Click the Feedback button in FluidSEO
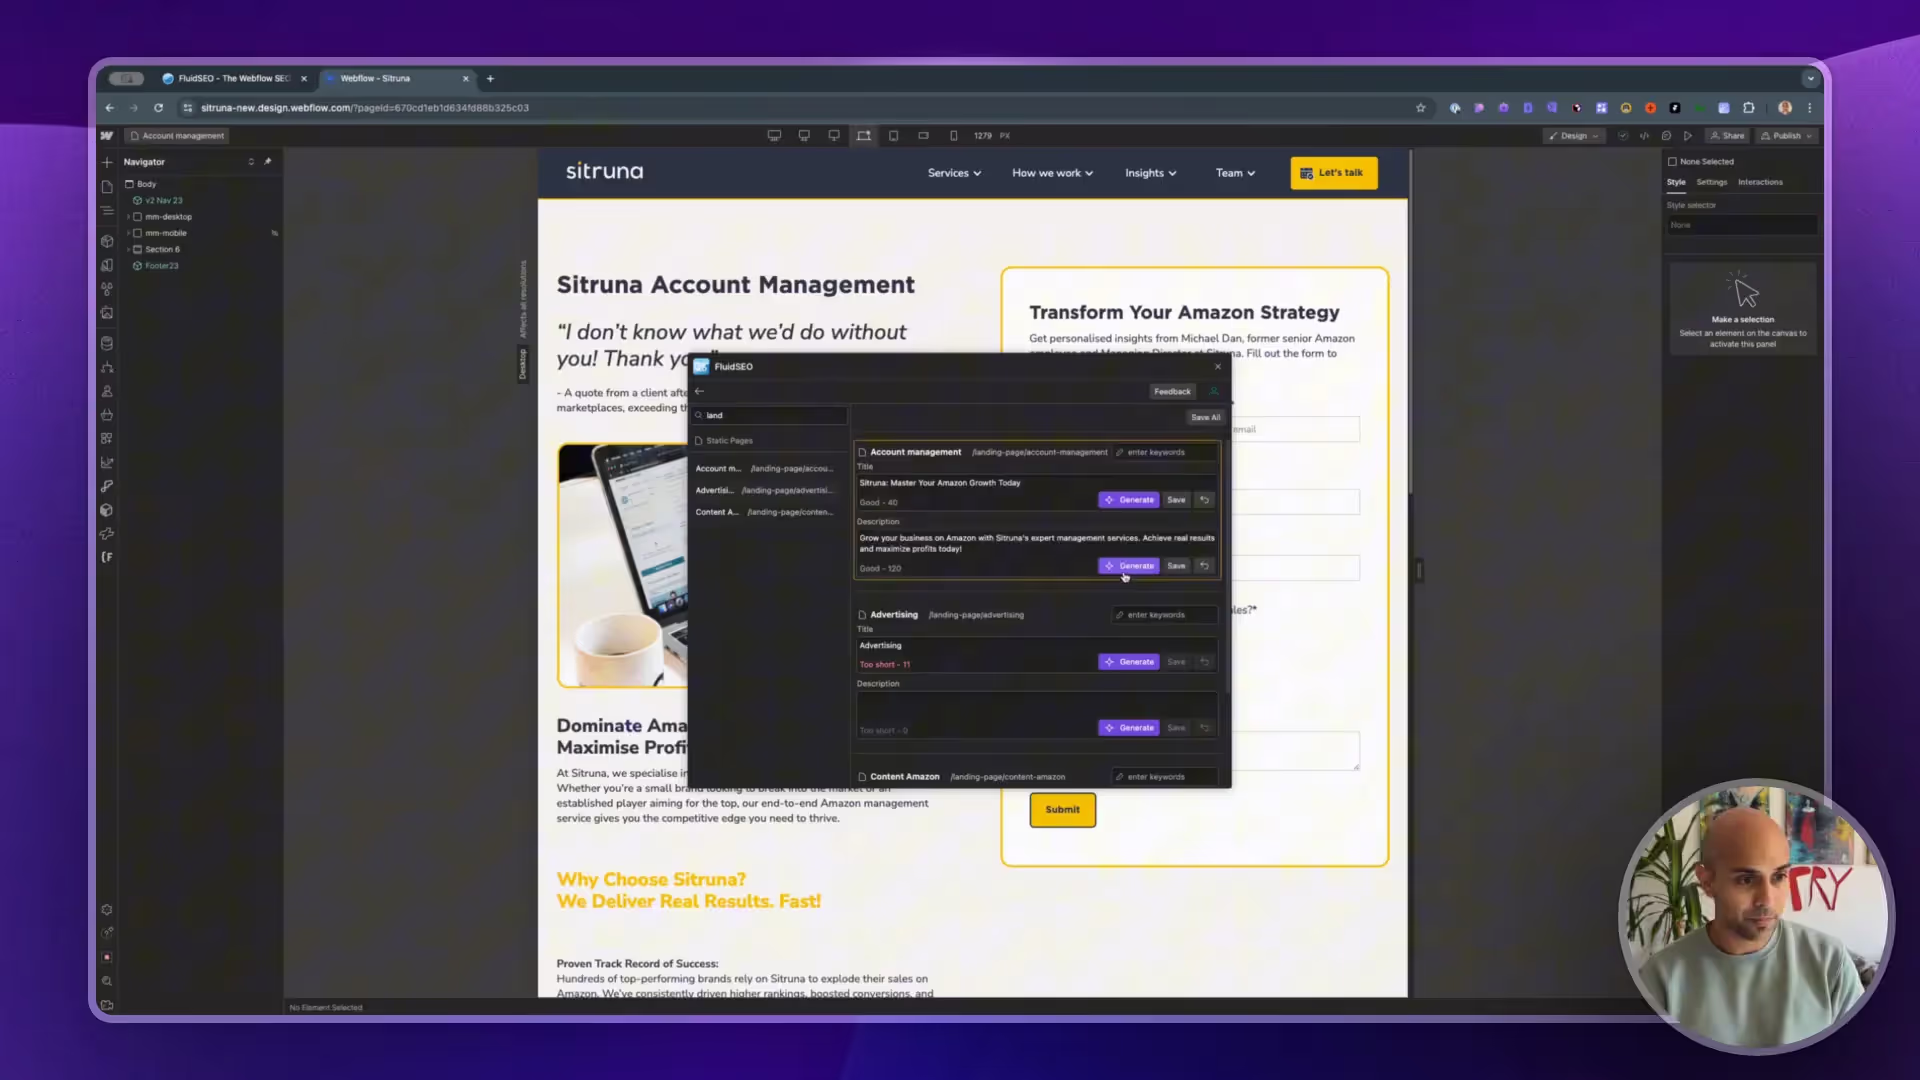 pos(1172,392)
